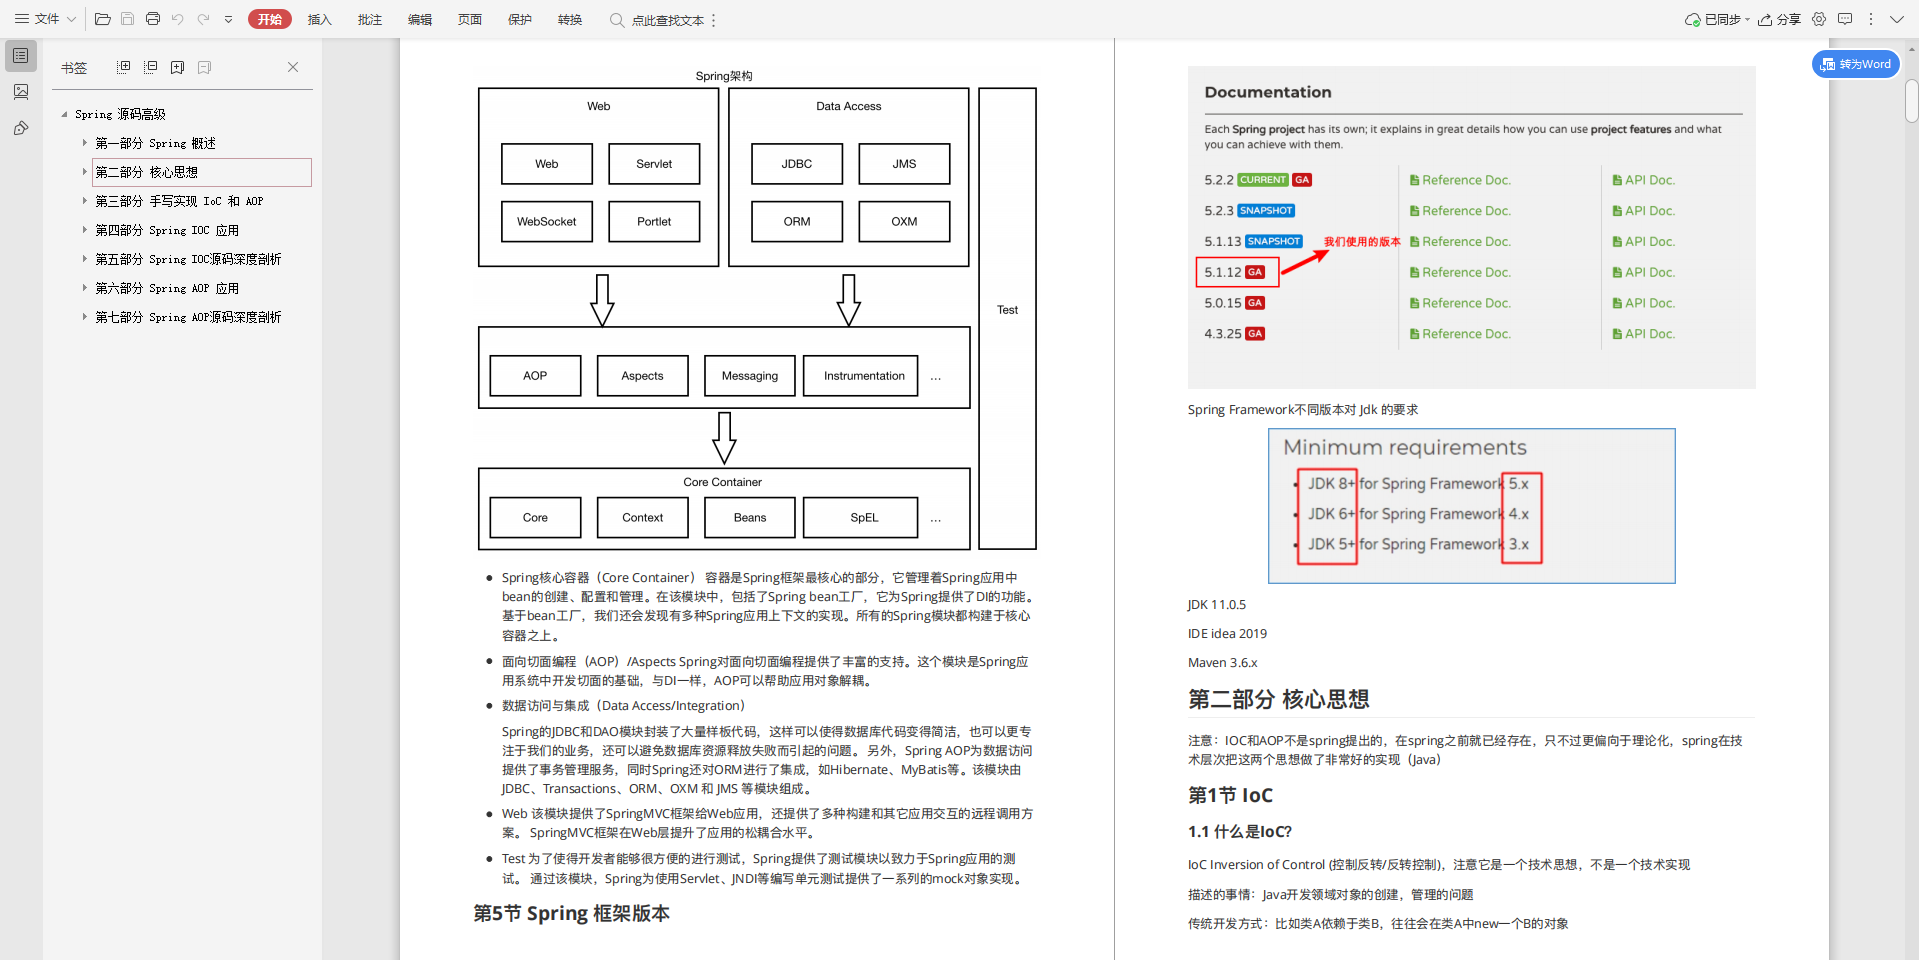Jump to bookmark 第二部分 核心思想

146,172
